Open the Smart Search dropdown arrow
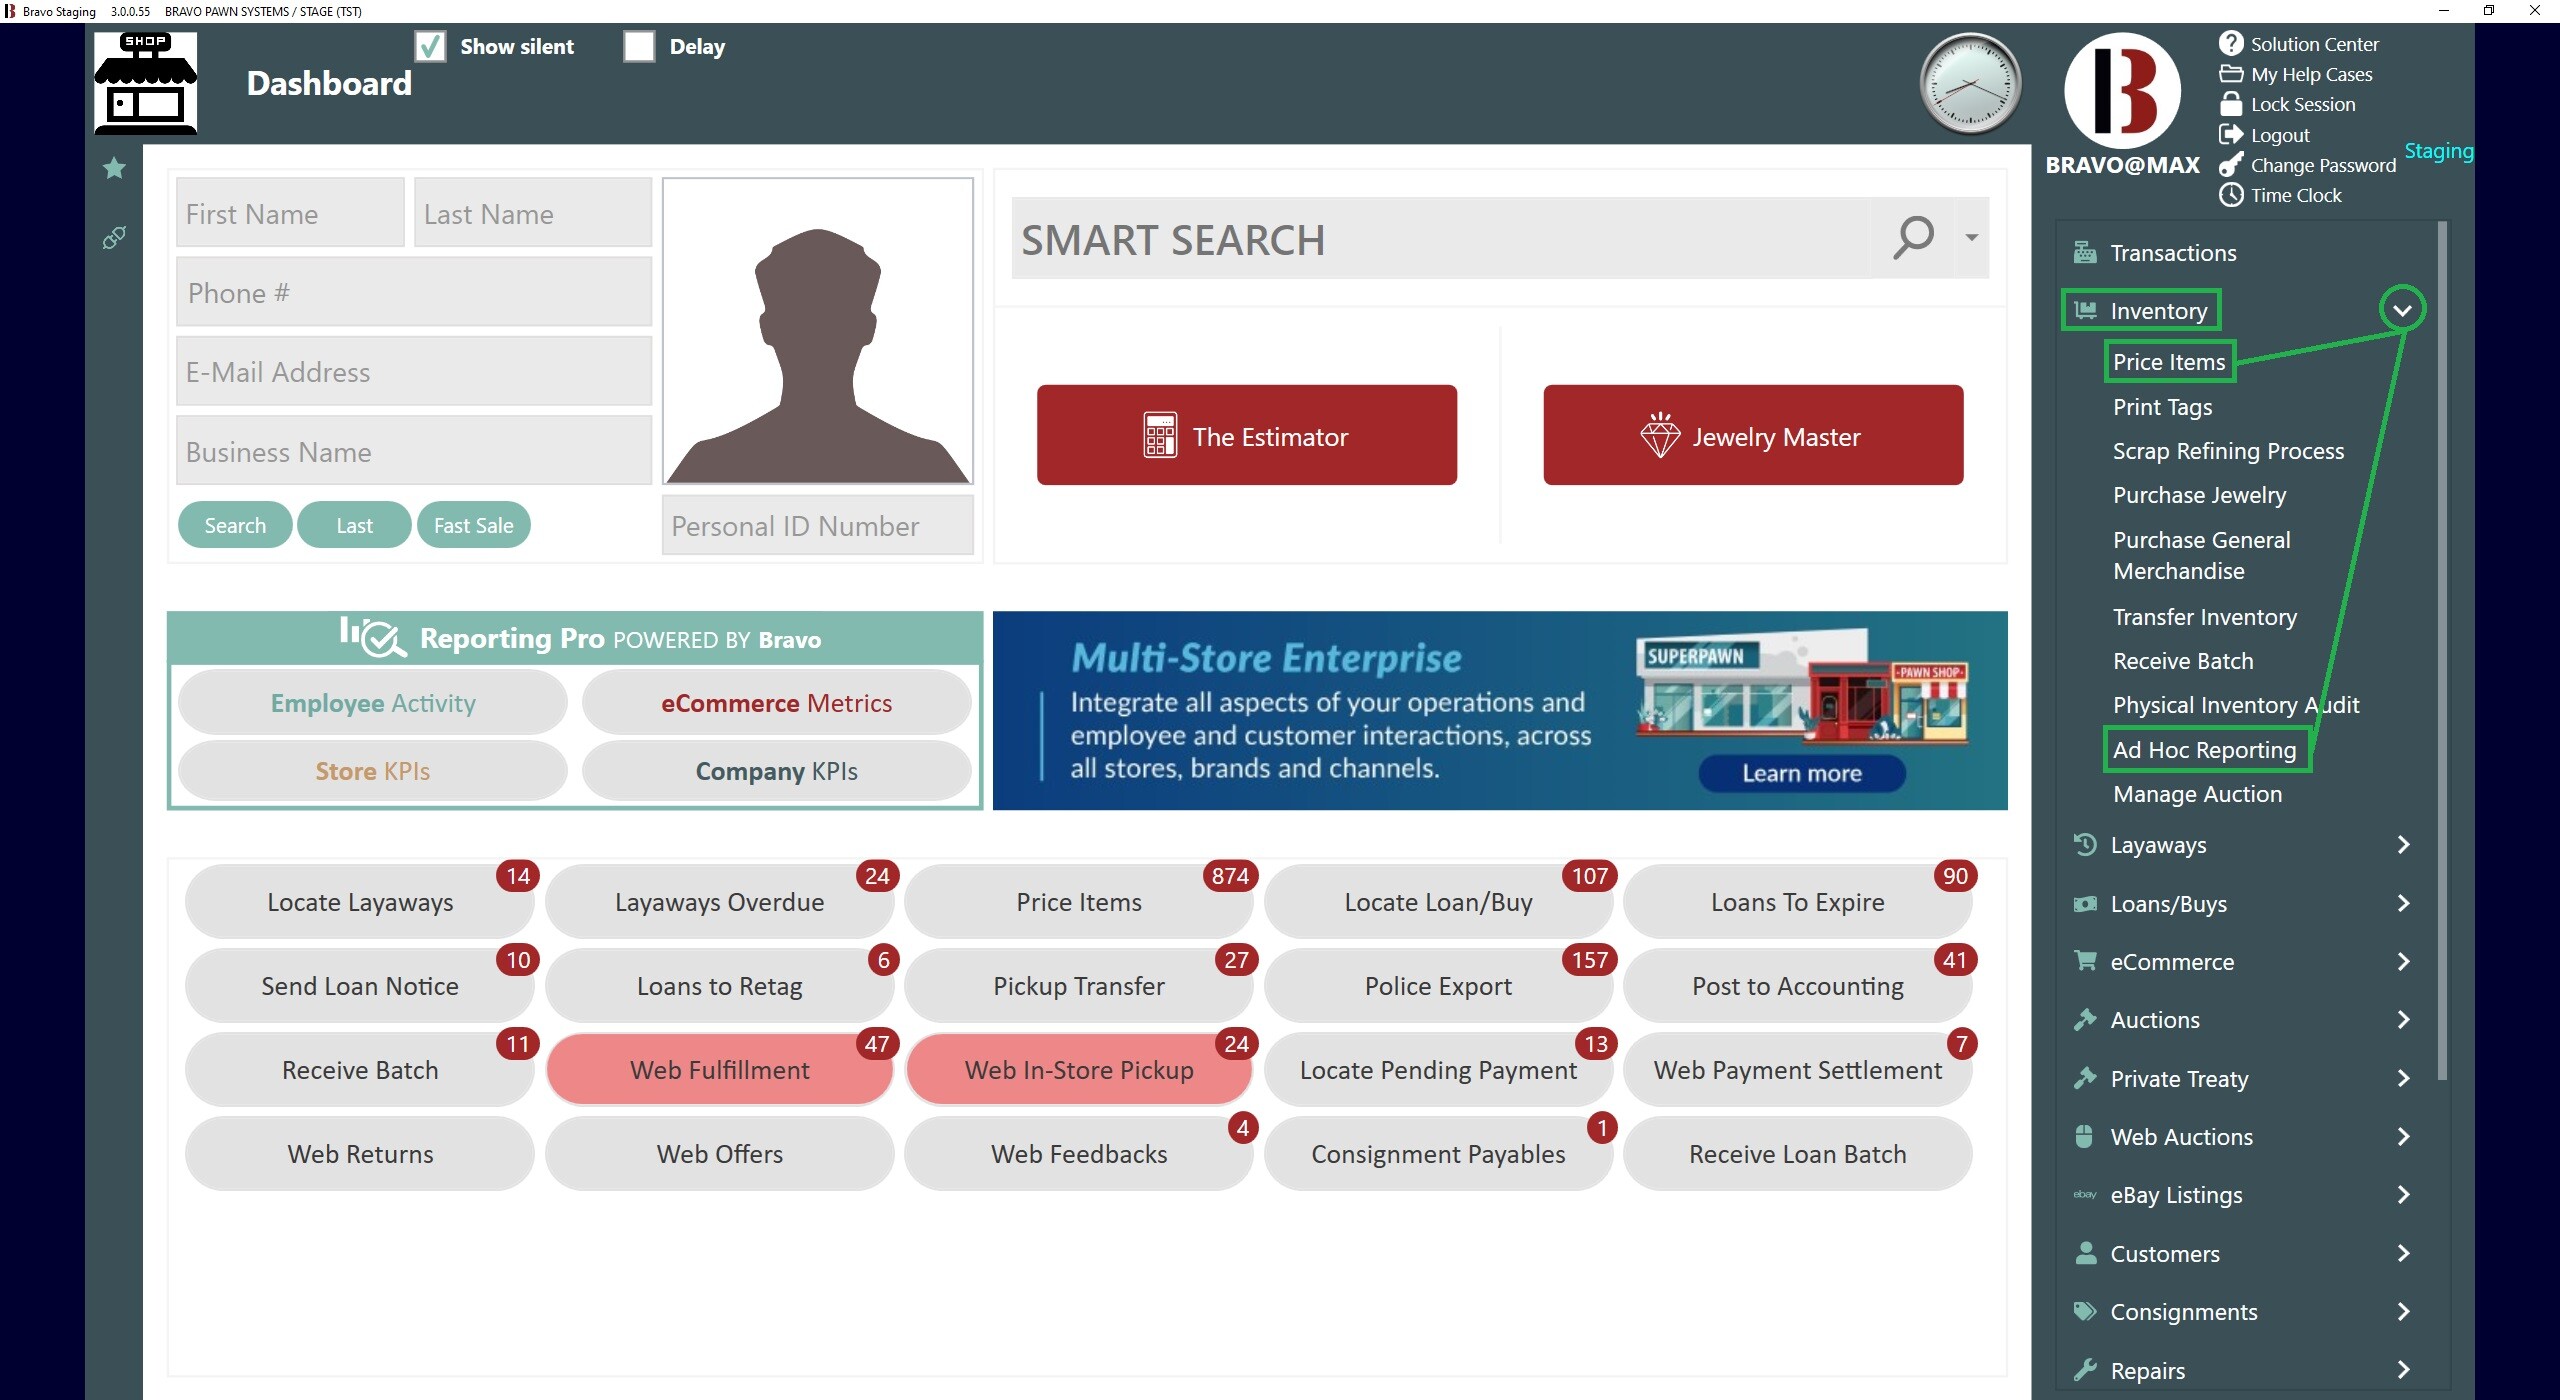This screenshot has height=1400, width=2560. tap(1971, 238)
